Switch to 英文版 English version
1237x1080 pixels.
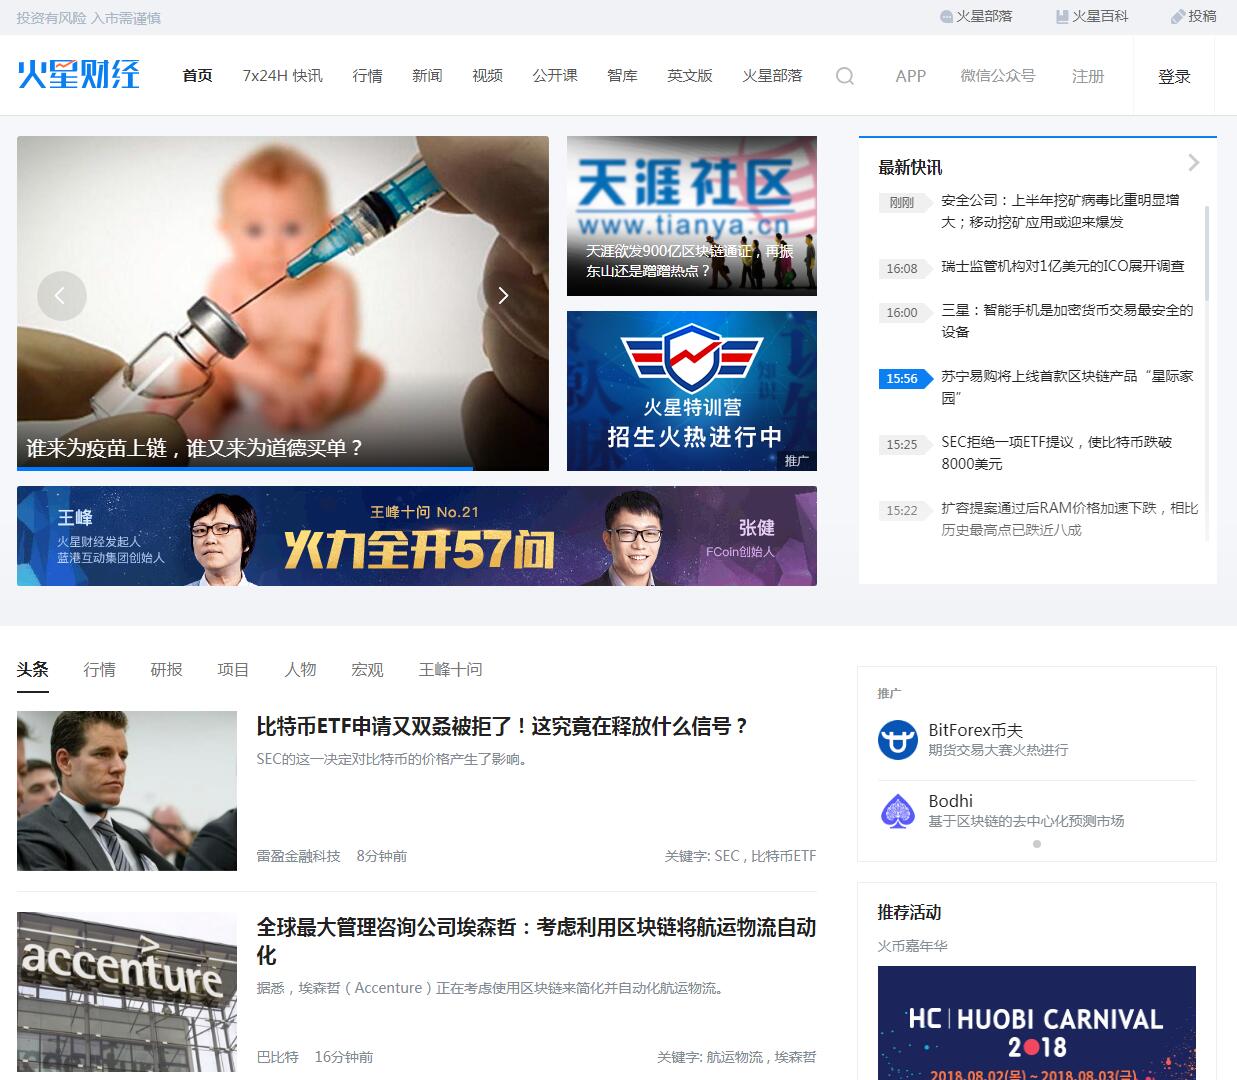690,76
